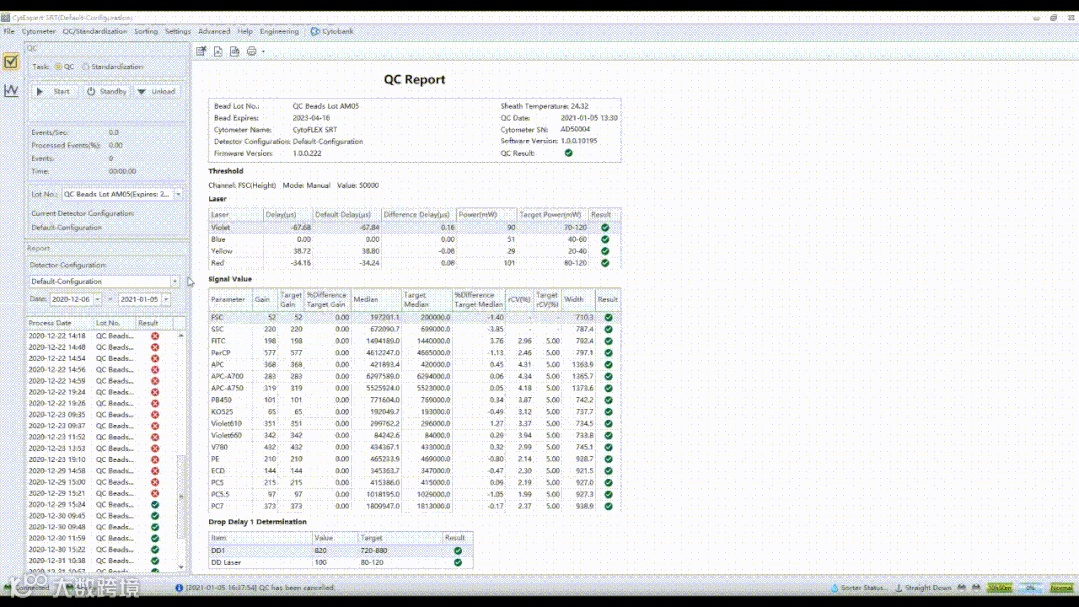Open the Advanced menu
1079x607 pixels.
[x=214, y=31]
